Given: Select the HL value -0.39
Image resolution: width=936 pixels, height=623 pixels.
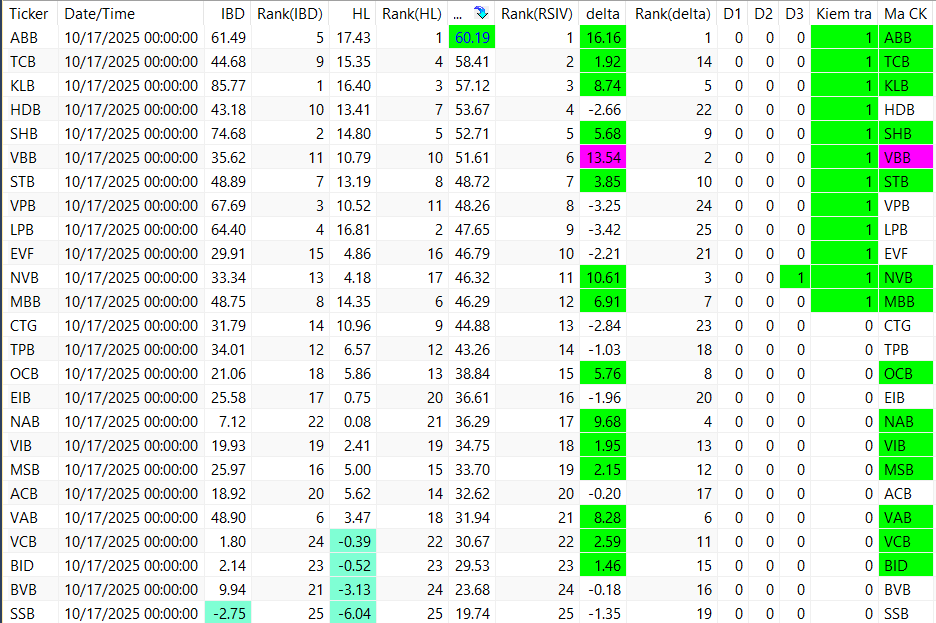Looking at the screenshot, I should pos(353,541).
